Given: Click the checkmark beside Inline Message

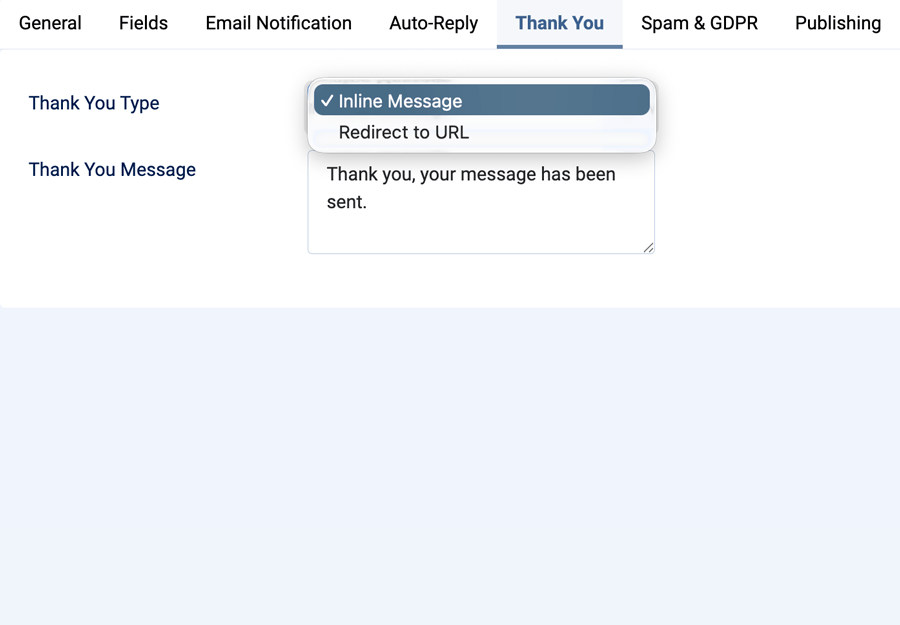Looking at the screenshot, I should tap(327, 101).
